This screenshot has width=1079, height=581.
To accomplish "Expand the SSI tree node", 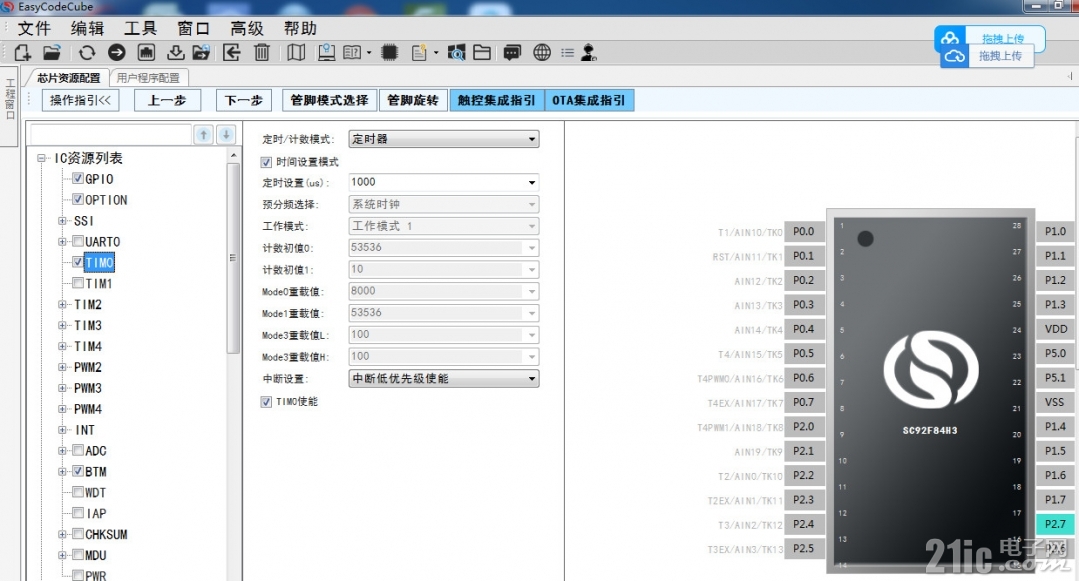I will tap(62, 220).
